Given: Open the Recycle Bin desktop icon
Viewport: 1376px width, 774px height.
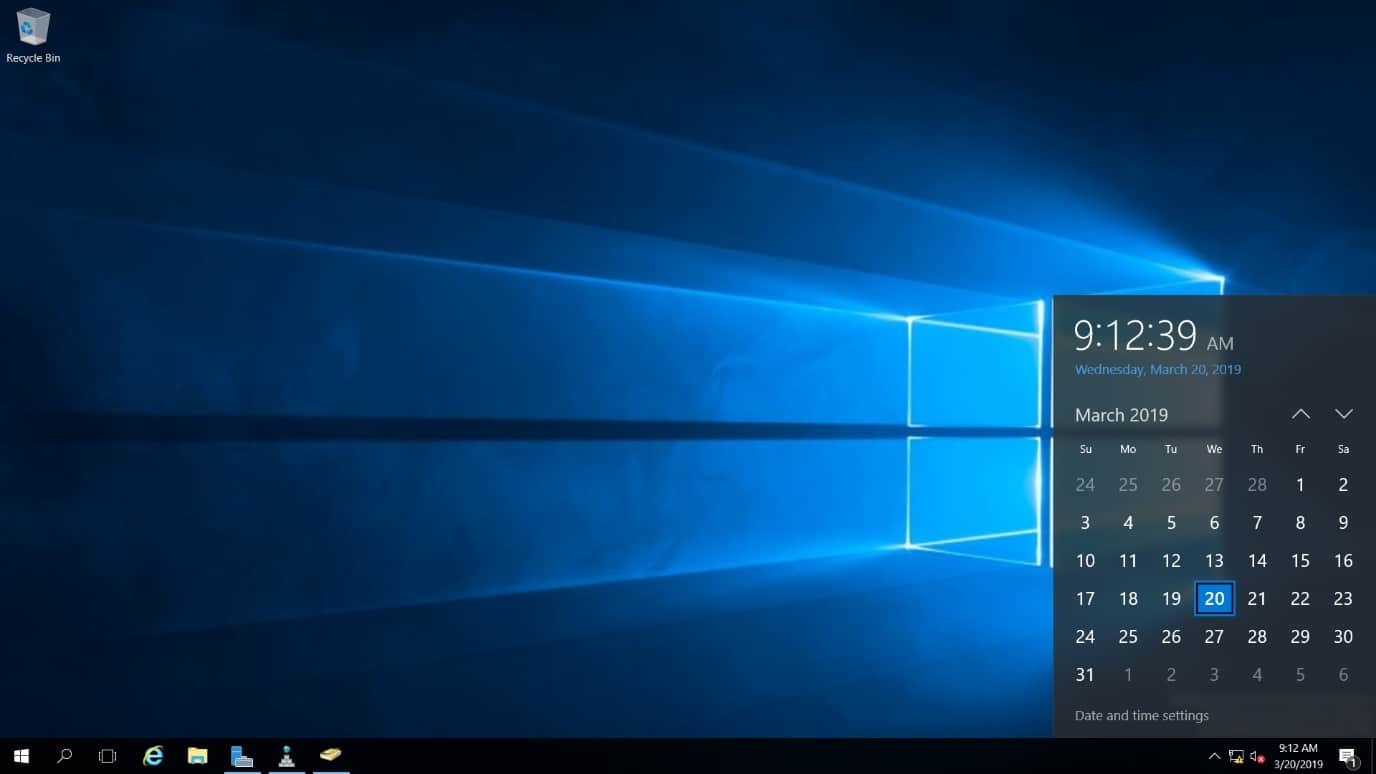Looking at the screenshot, I should click(x=33, y=35).
